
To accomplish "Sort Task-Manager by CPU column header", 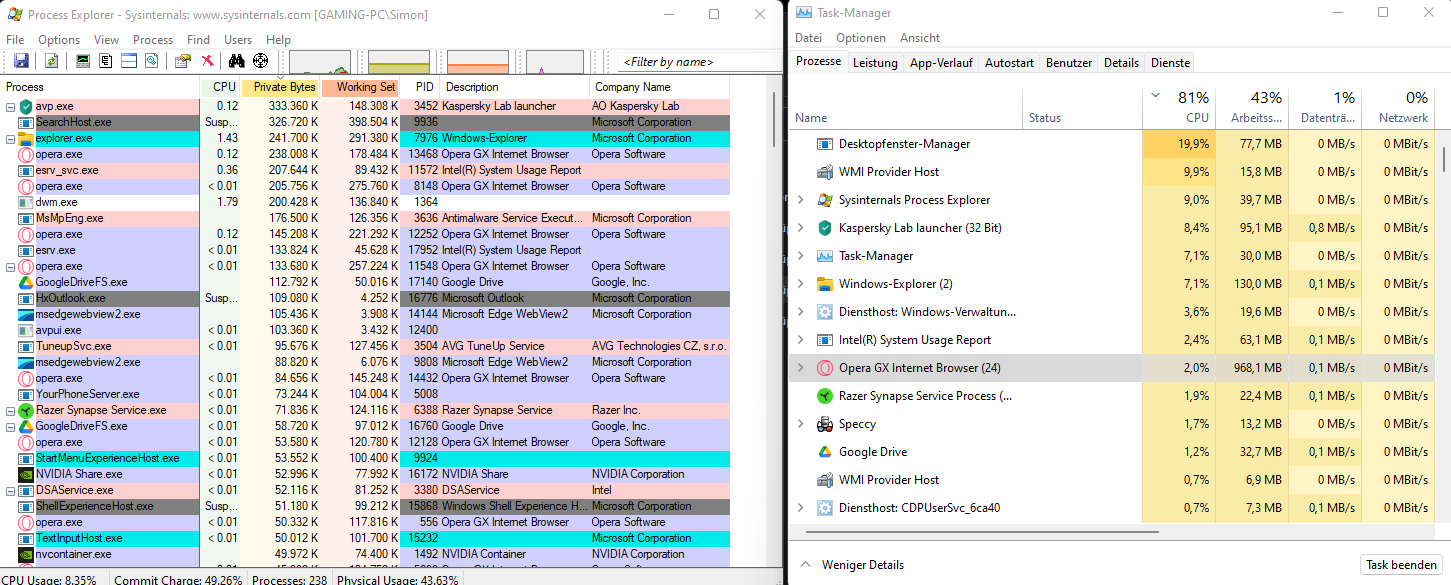I will [1178, 108].
